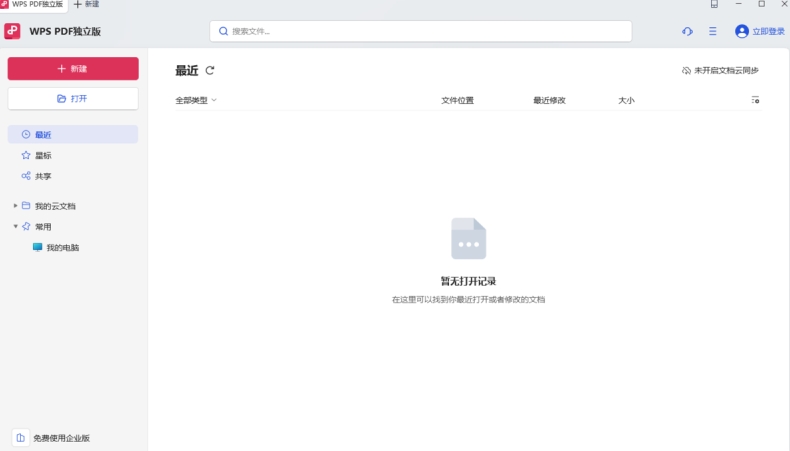Viewport: 790px width, 451px height.
Task: Click the empty document placeholder icon
Action: tap(469, 238)
